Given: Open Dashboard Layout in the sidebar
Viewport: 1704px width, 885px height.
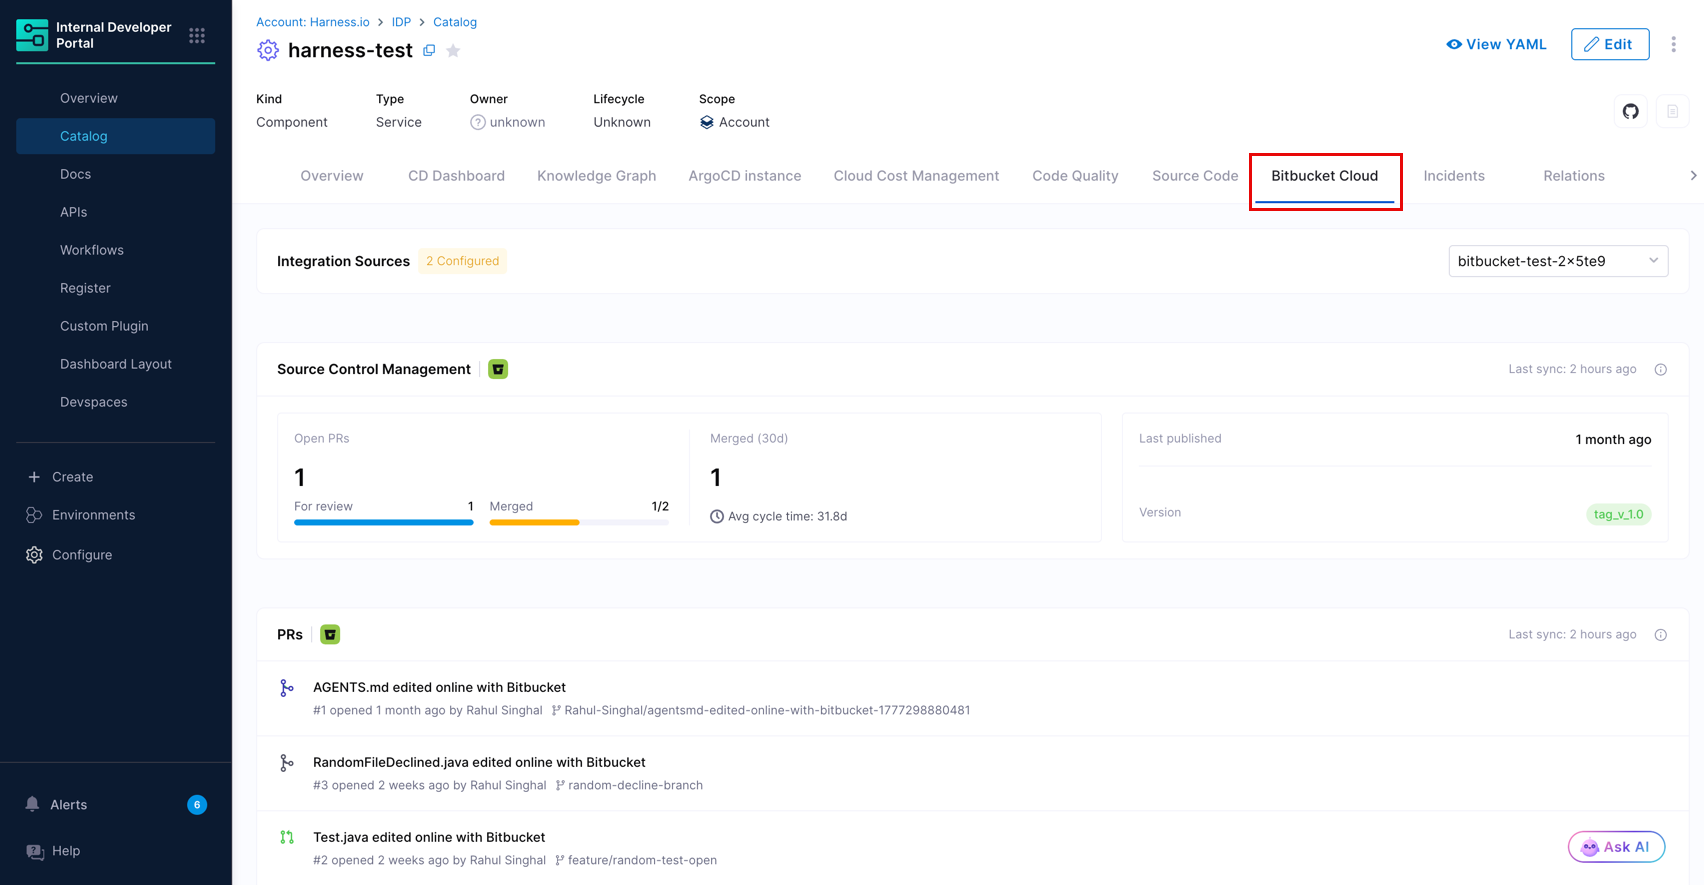Looking at the screenshot, I should tap(115, 364).
